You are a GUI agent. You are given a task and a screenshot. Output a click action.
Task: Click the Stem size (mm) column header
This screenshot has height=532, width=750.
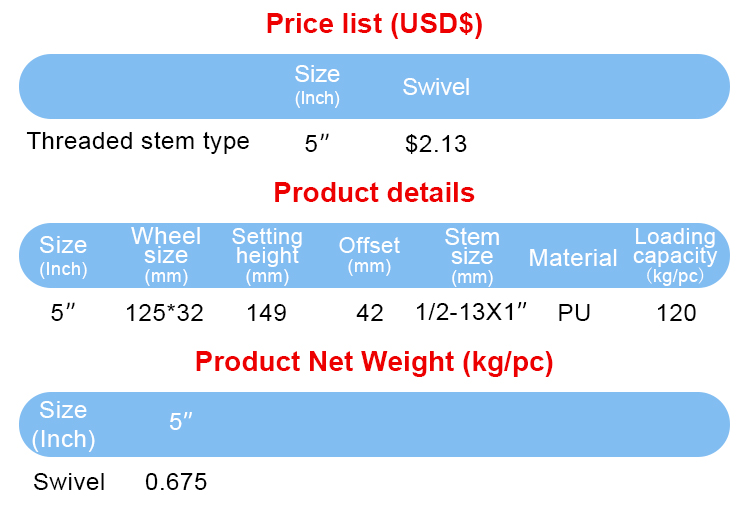(472, 255)
